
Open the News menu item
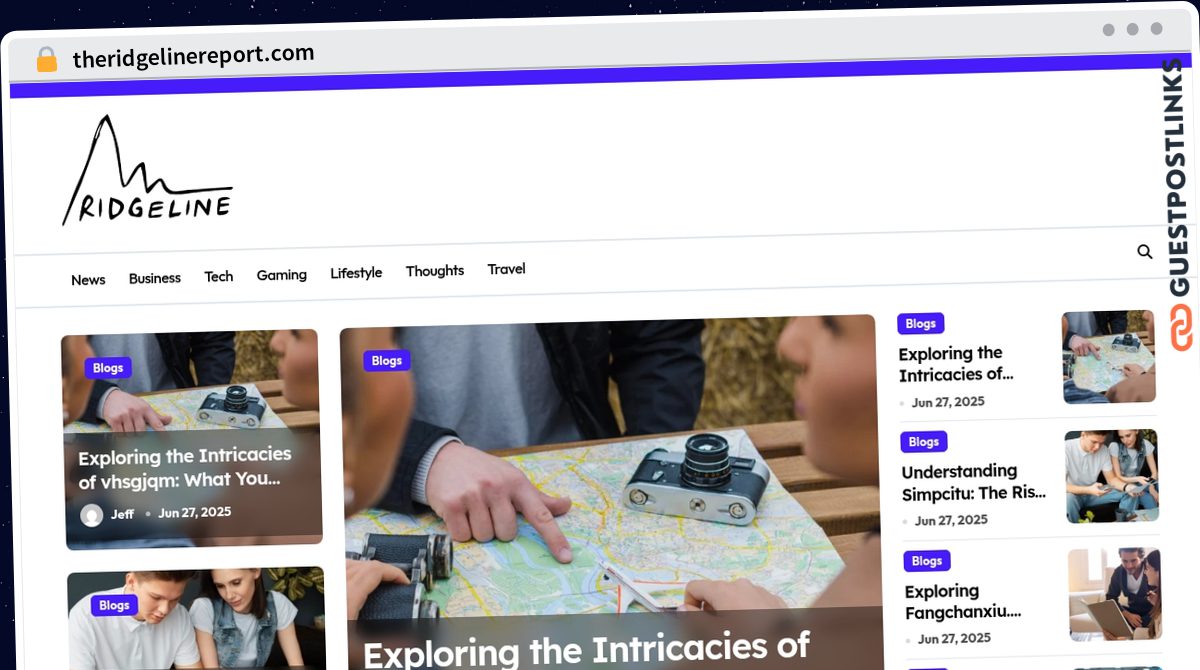point(88,280)
